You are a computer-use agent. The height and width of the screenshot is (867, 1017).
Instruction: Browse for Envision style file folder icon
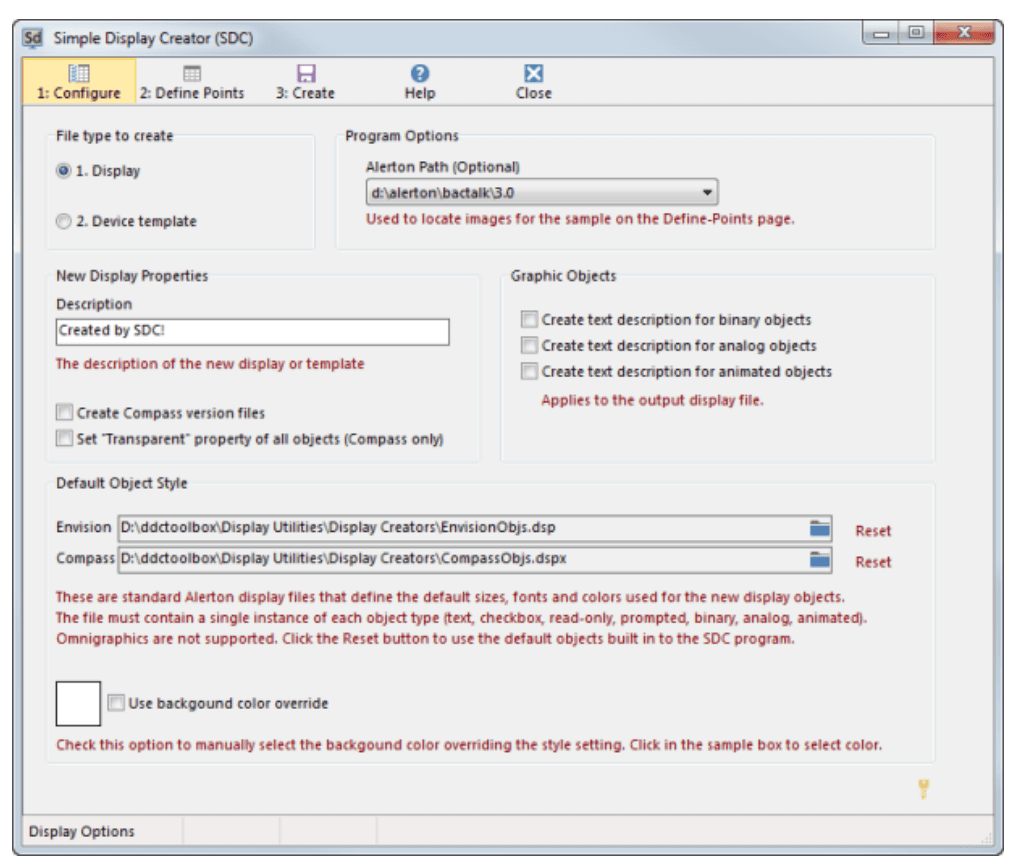tap(820, 529)
